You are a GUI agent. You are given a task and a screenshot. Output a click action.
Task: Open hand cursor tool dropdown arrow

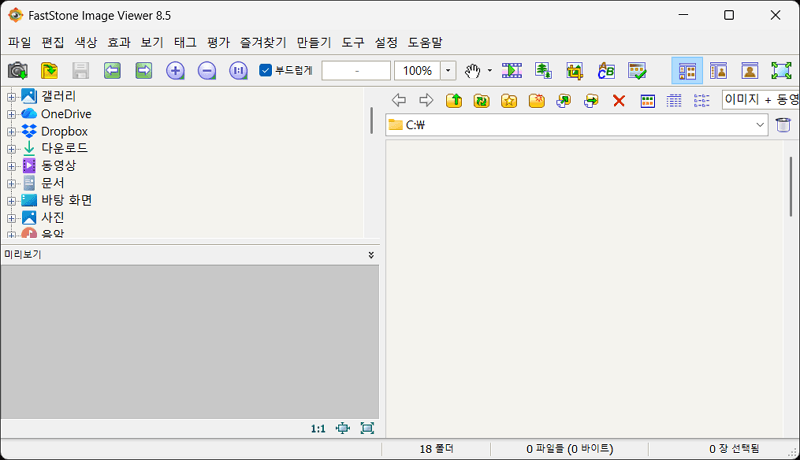pyautogui.click(x=490, y=70)
